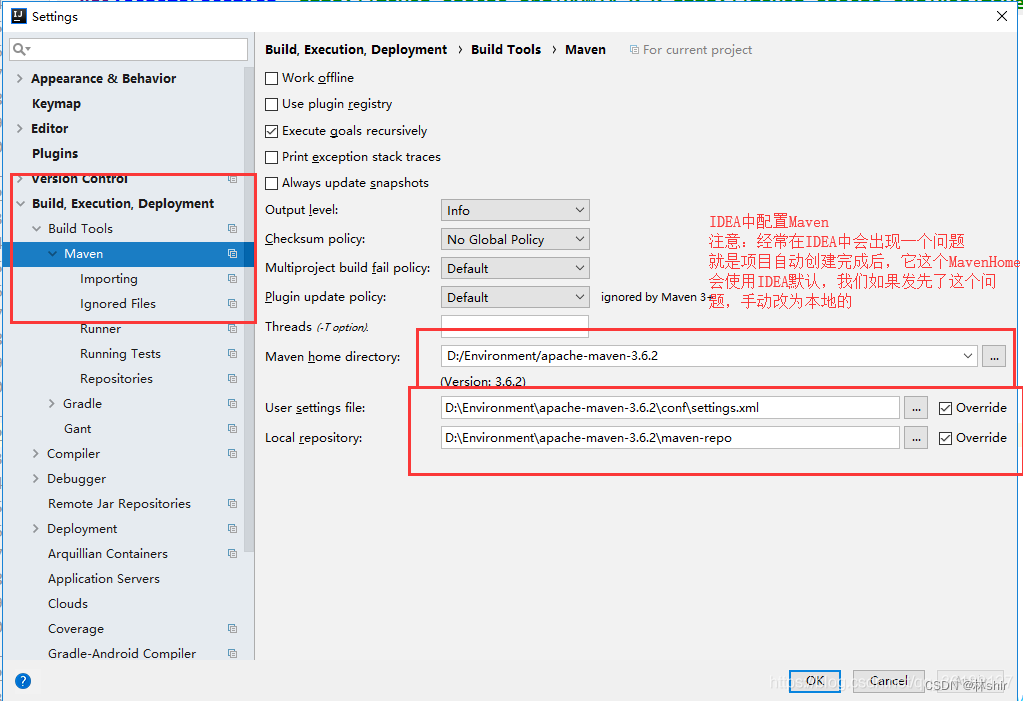Open the Output level dropdown
This screenshot has height=701, width=1023.
[515, 210]
